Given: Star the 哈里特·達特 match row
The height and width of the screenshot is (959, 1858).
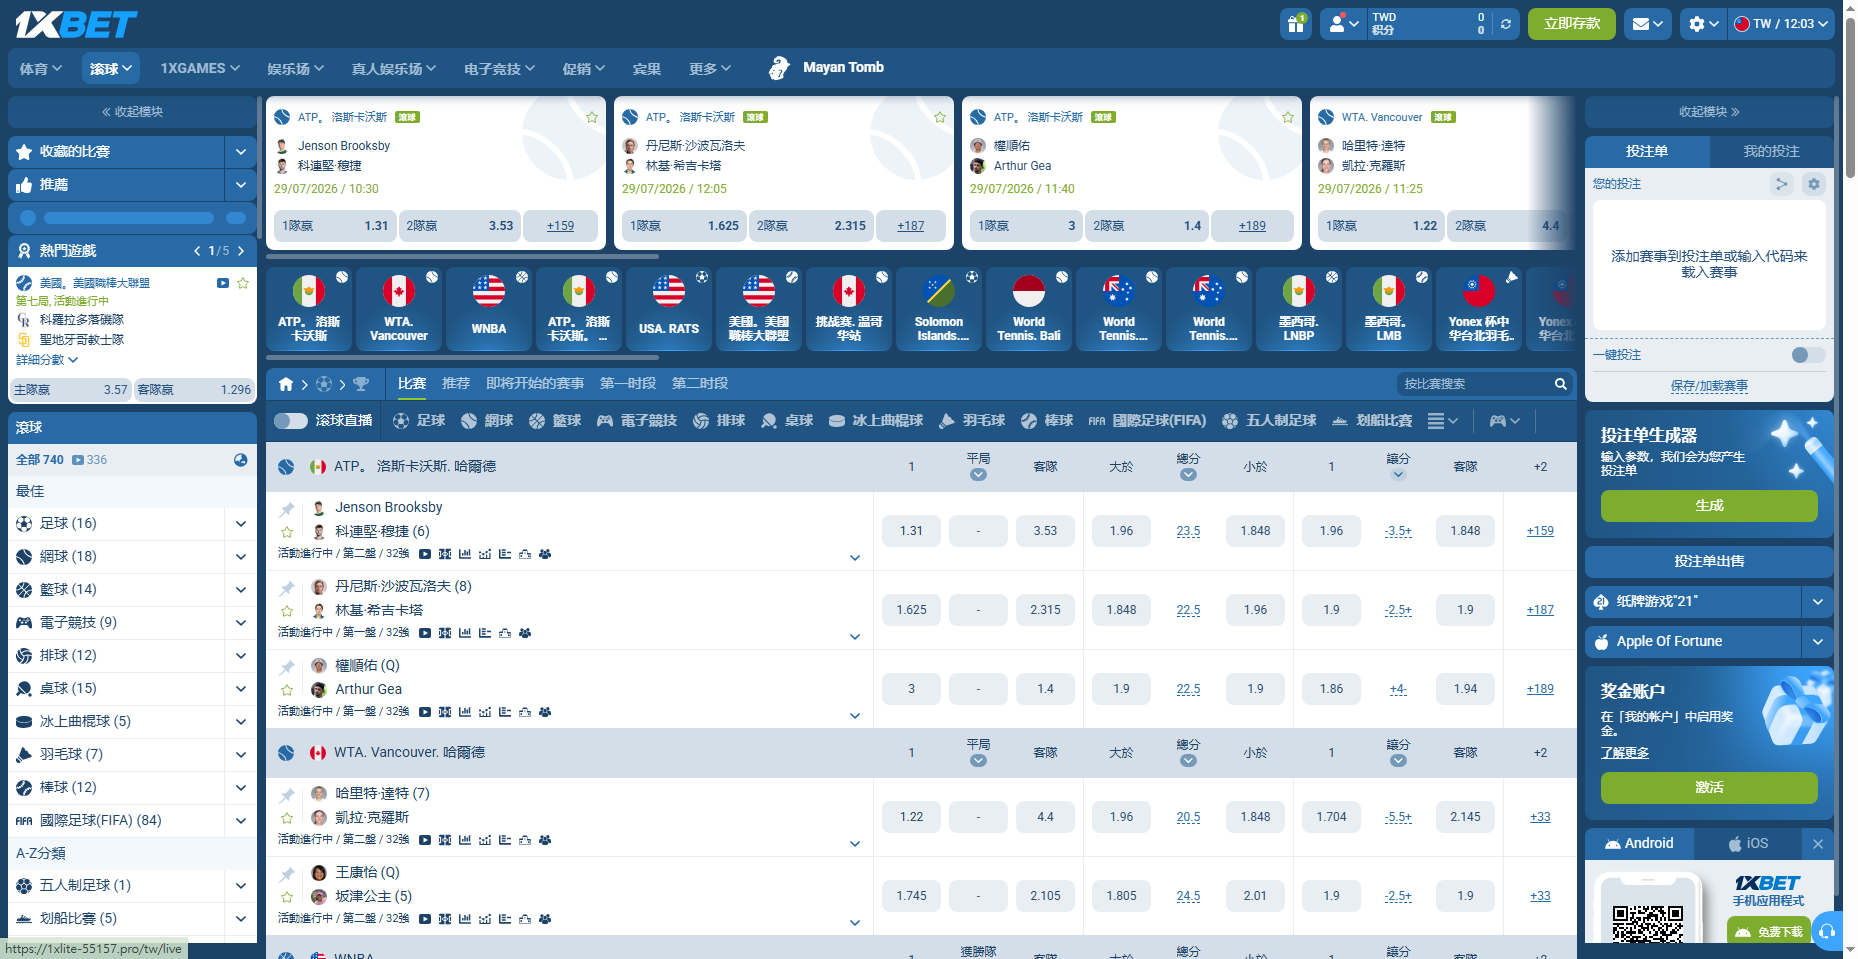Looking at the screenshot, I should pos(287,818).
